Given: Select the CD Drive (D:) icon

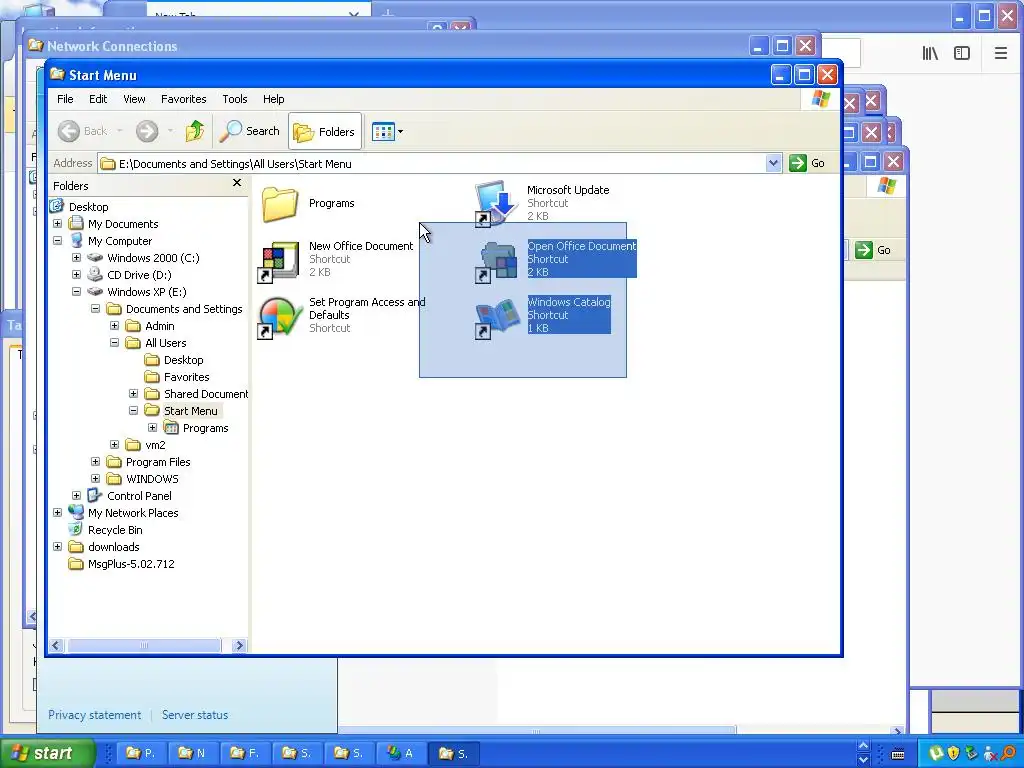Looking at the screenshot, I should coord(95,275).
